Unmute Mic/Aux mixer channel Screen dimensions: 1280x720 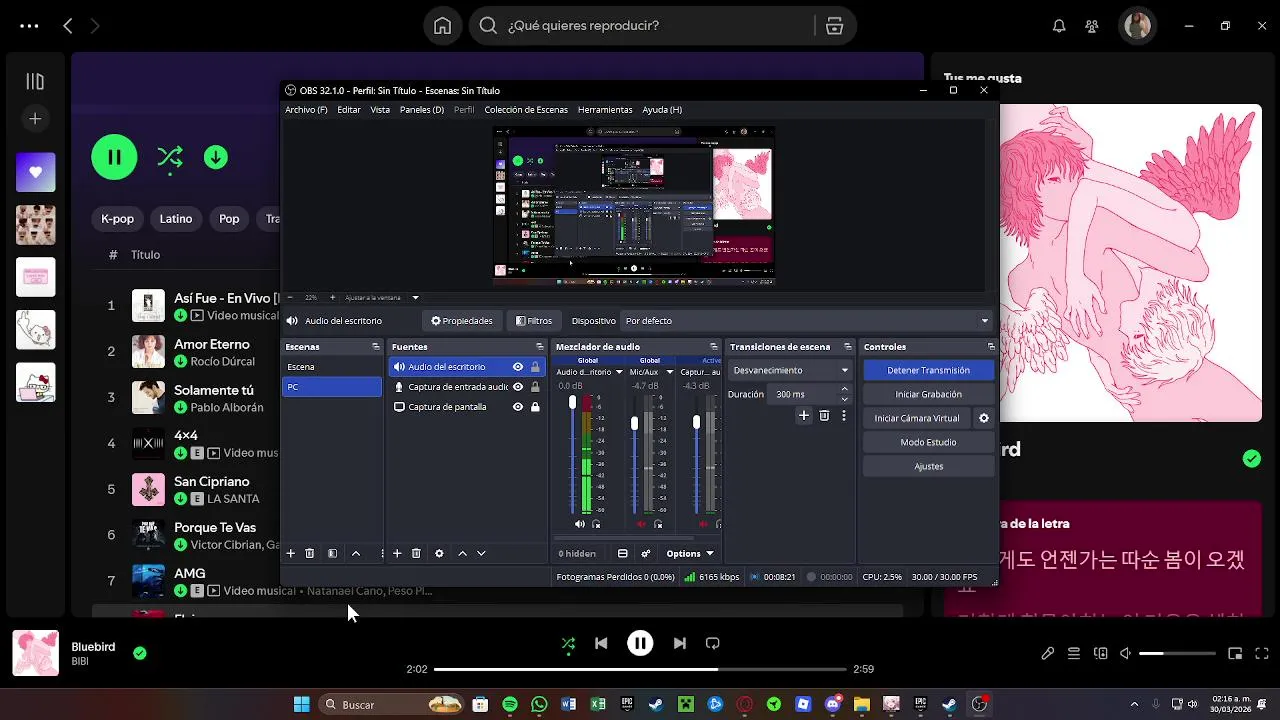(x=642, y=524)
